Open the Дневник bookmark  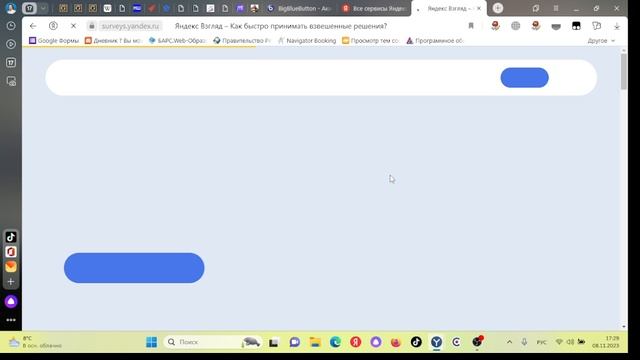113,41
